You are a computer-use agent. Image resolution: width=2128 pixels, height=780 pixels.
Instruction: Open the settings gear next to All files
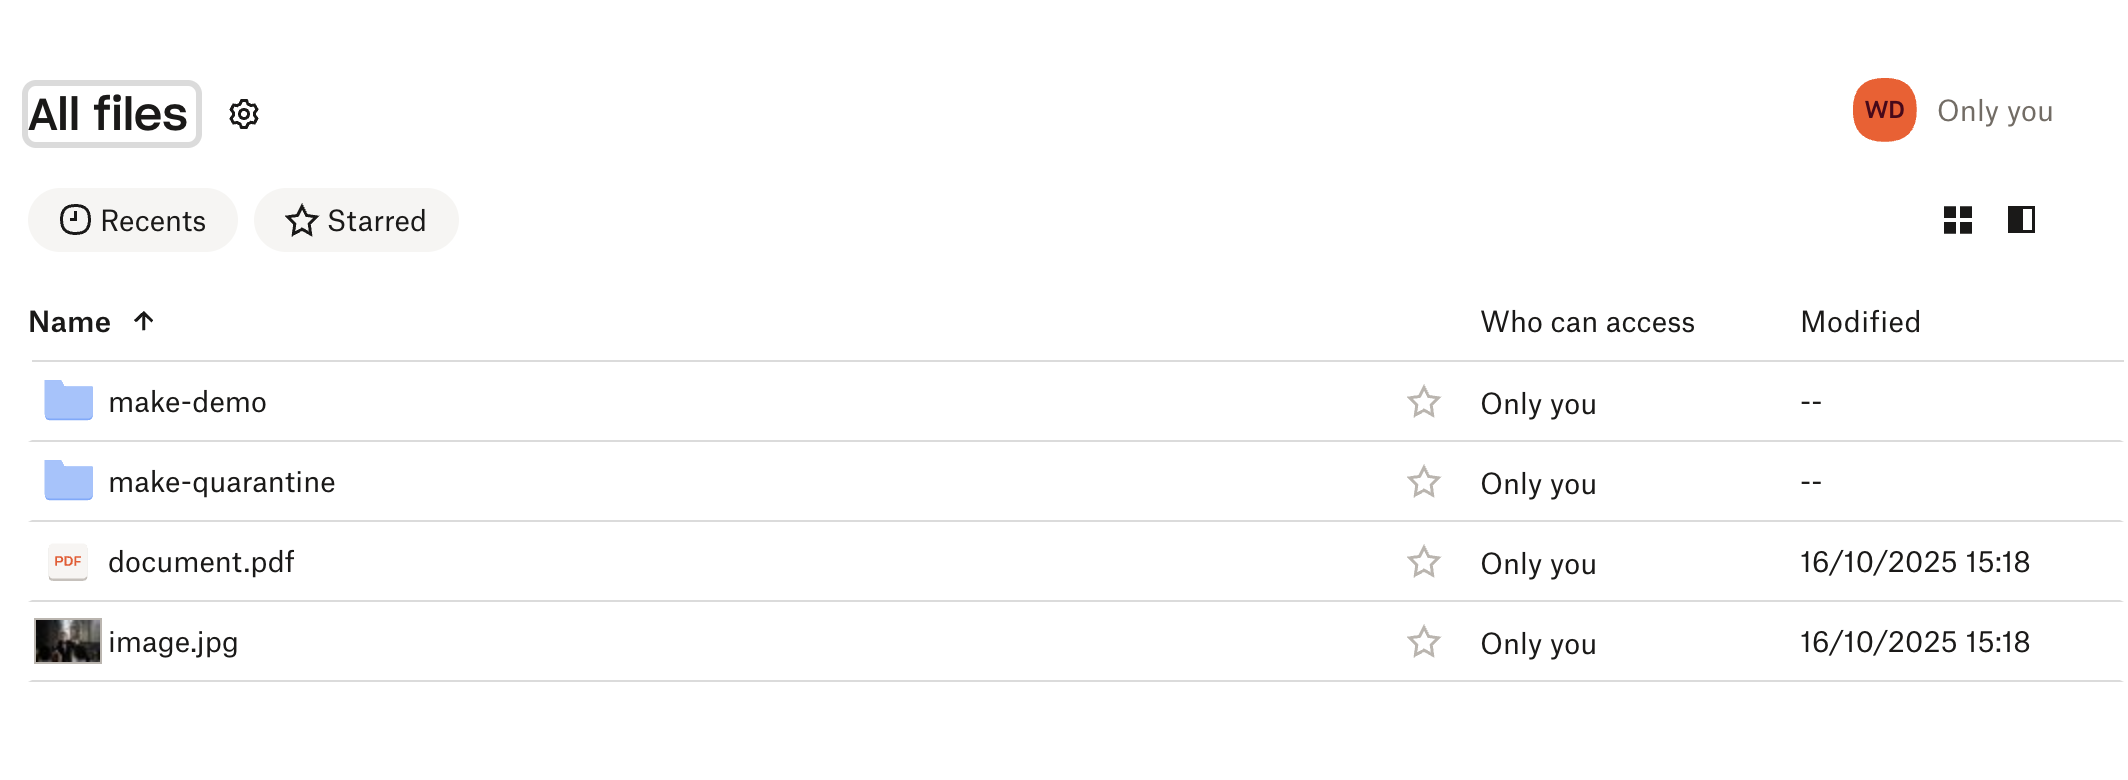pos(243,114)
